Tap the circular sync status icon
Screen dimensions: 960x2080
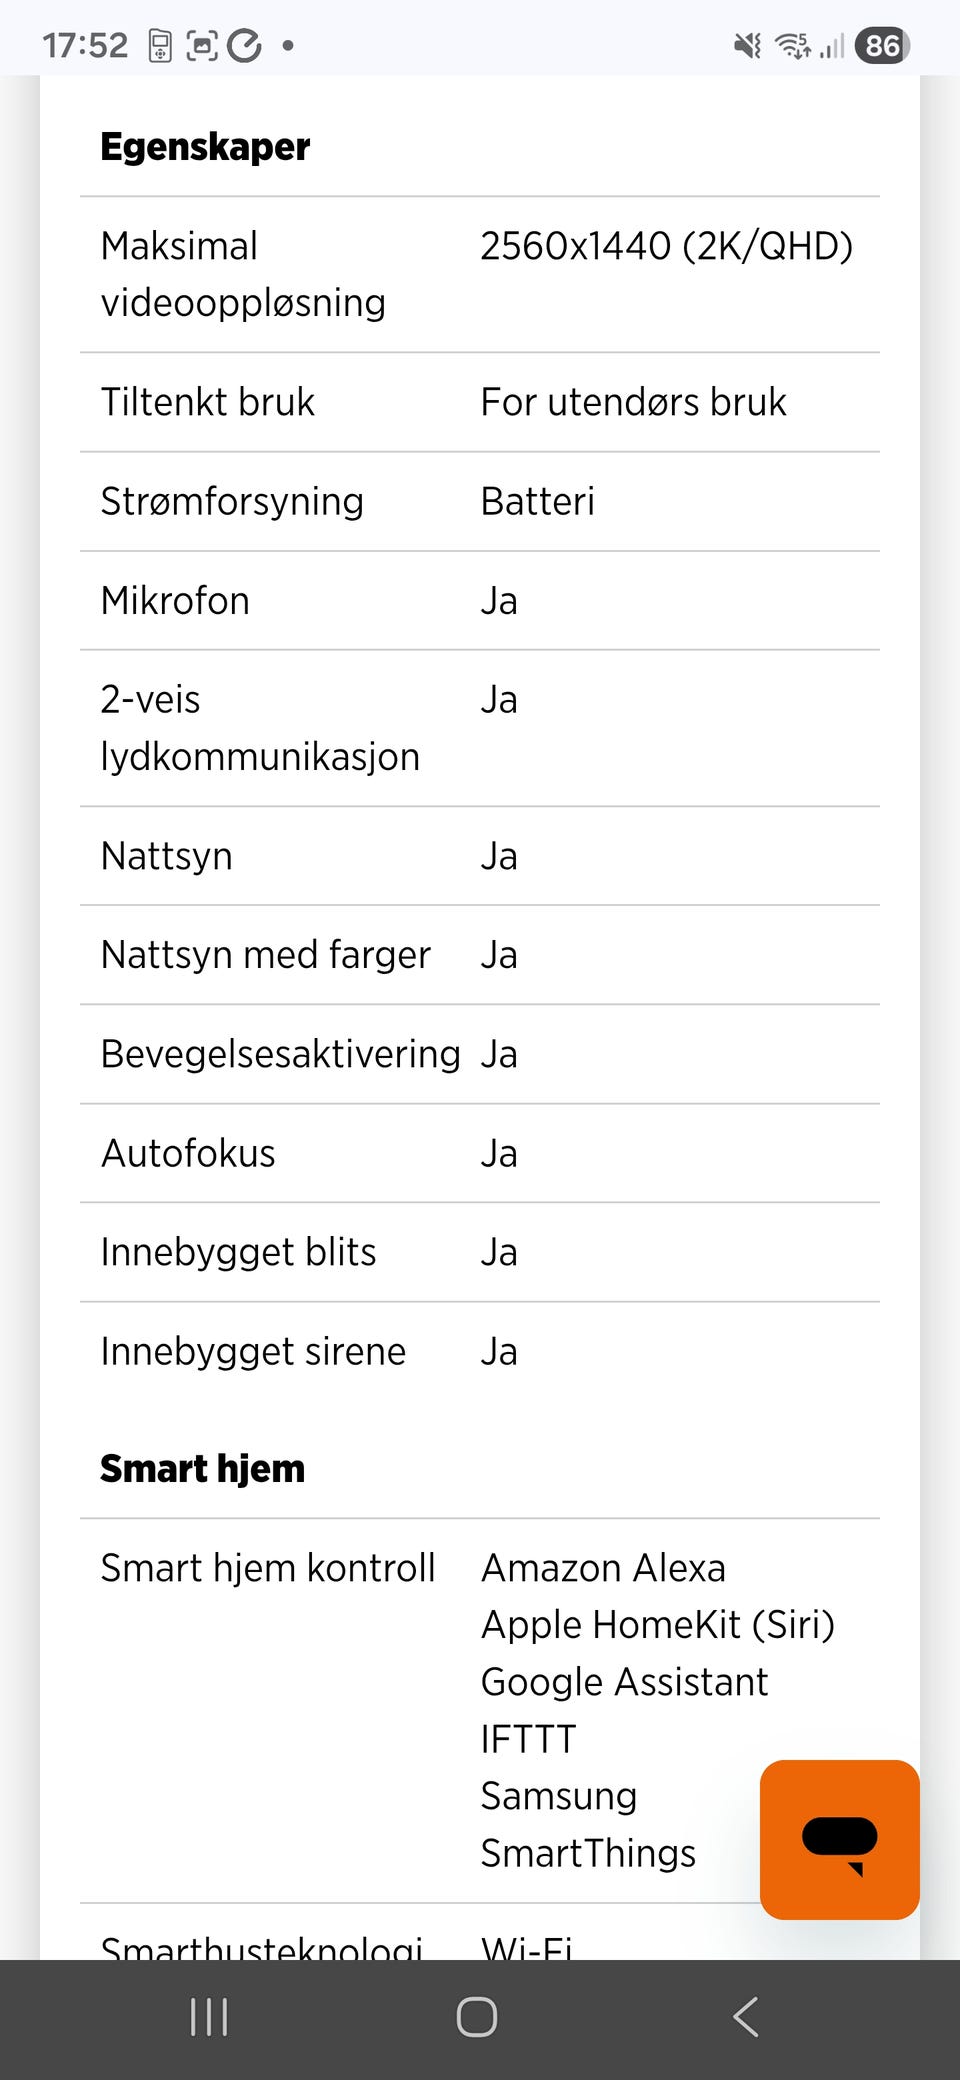click(244, 45)
